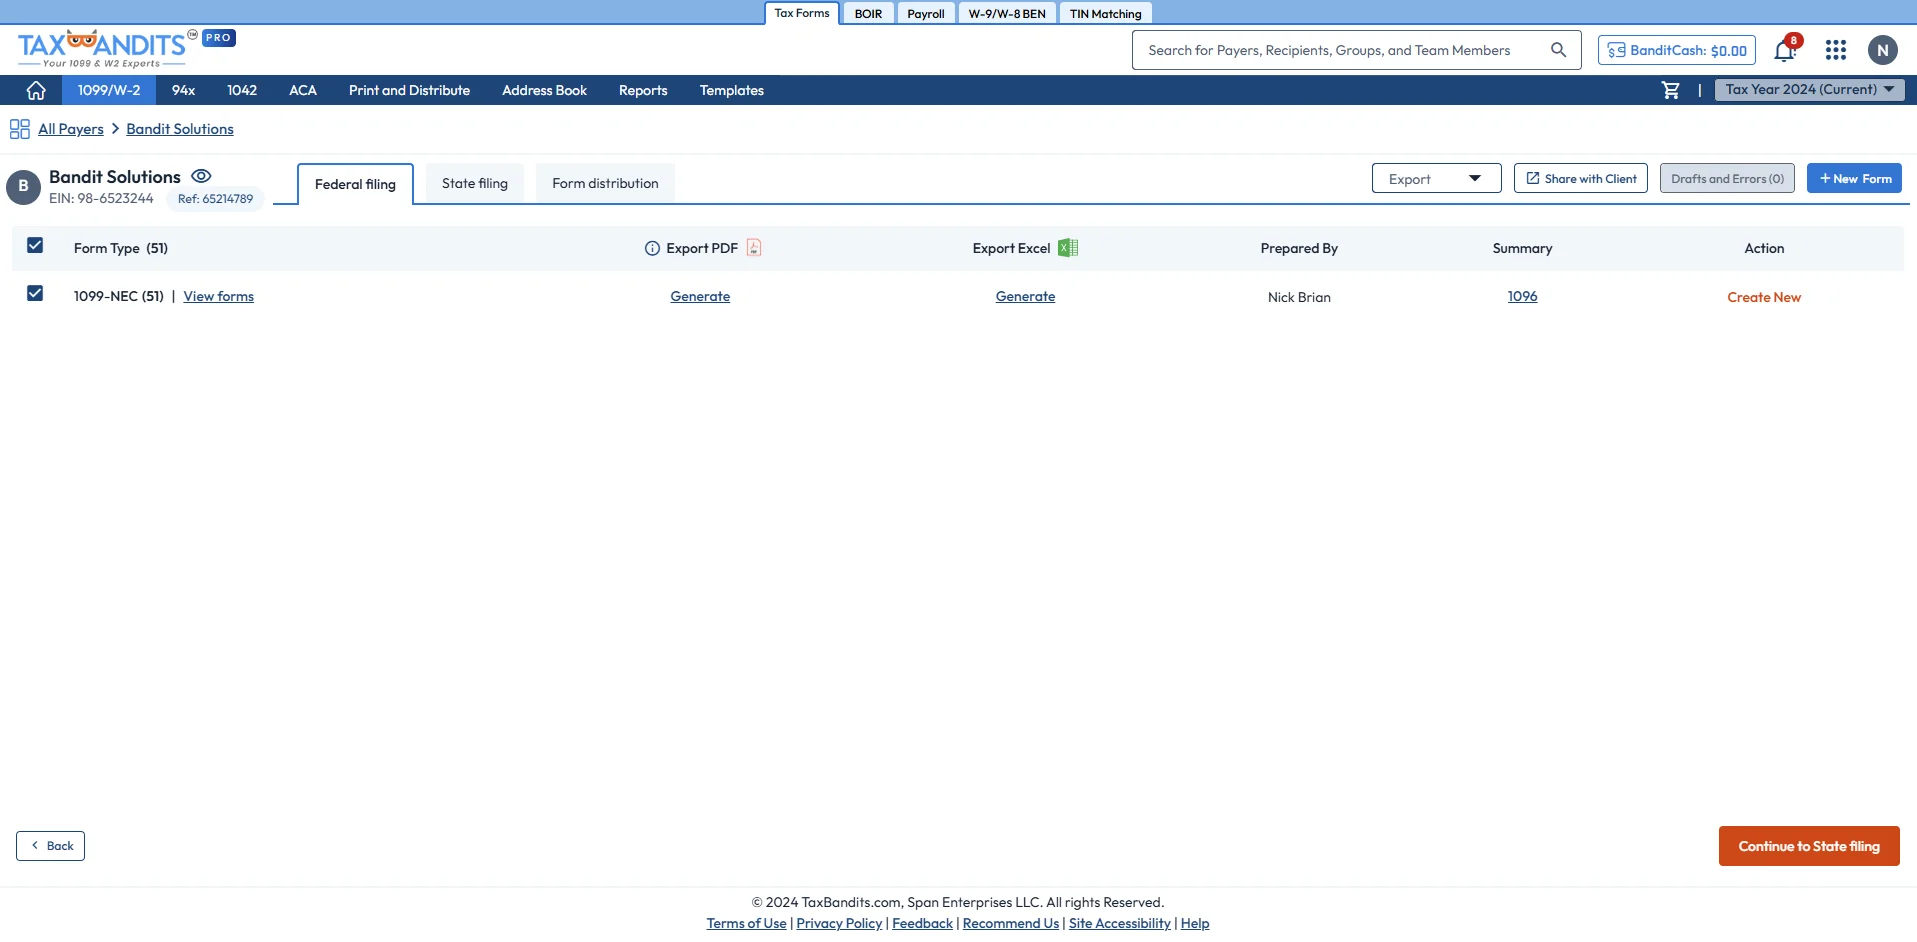The width and height of the screenshot is (1917, 942).
Task: Click the EIN: 98-6523244 text
Action: [x=101, y=198]
